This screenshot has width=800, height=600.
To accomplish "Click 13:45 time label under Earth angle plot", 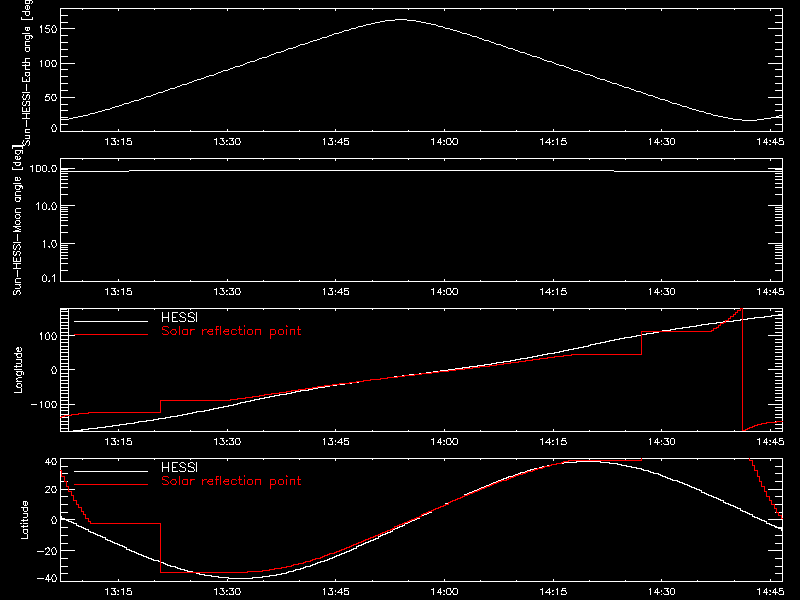I will pos(336,142).
